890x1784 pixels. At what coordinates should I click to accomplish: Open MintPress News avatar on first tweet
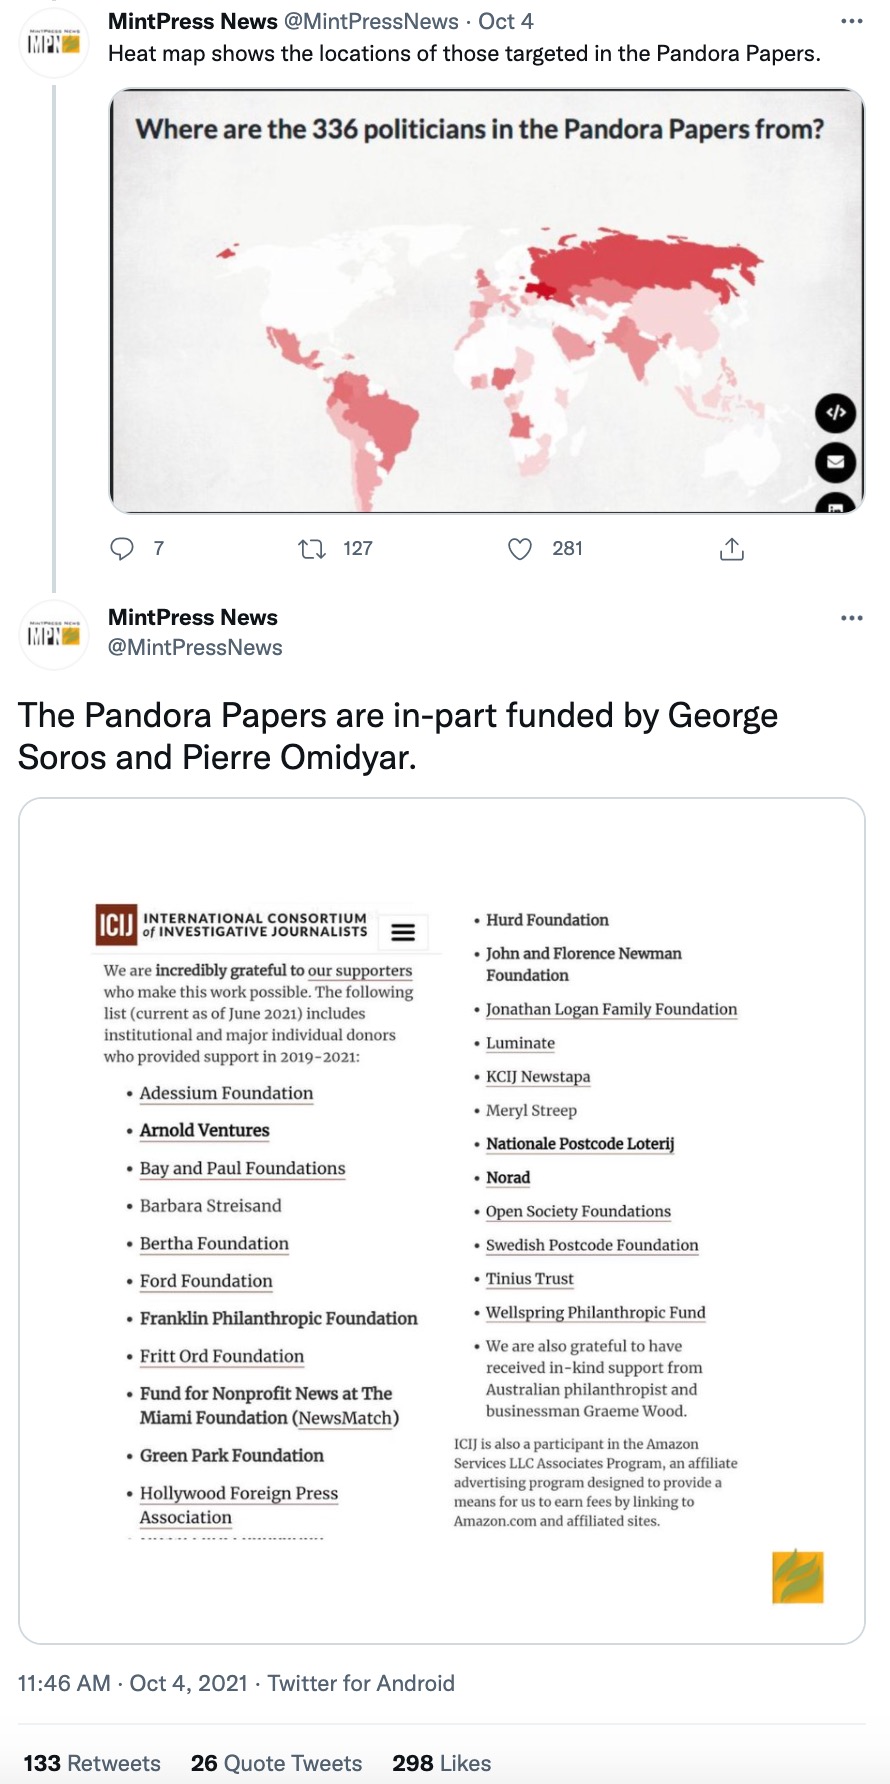[54, 43]
